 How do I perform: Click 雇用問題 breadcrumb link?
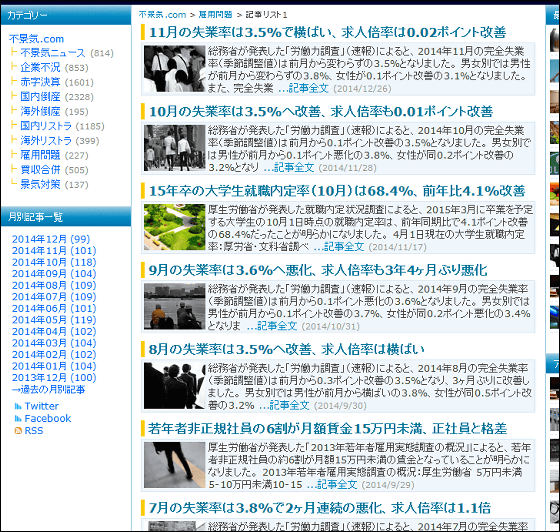(x=215, y=15)
